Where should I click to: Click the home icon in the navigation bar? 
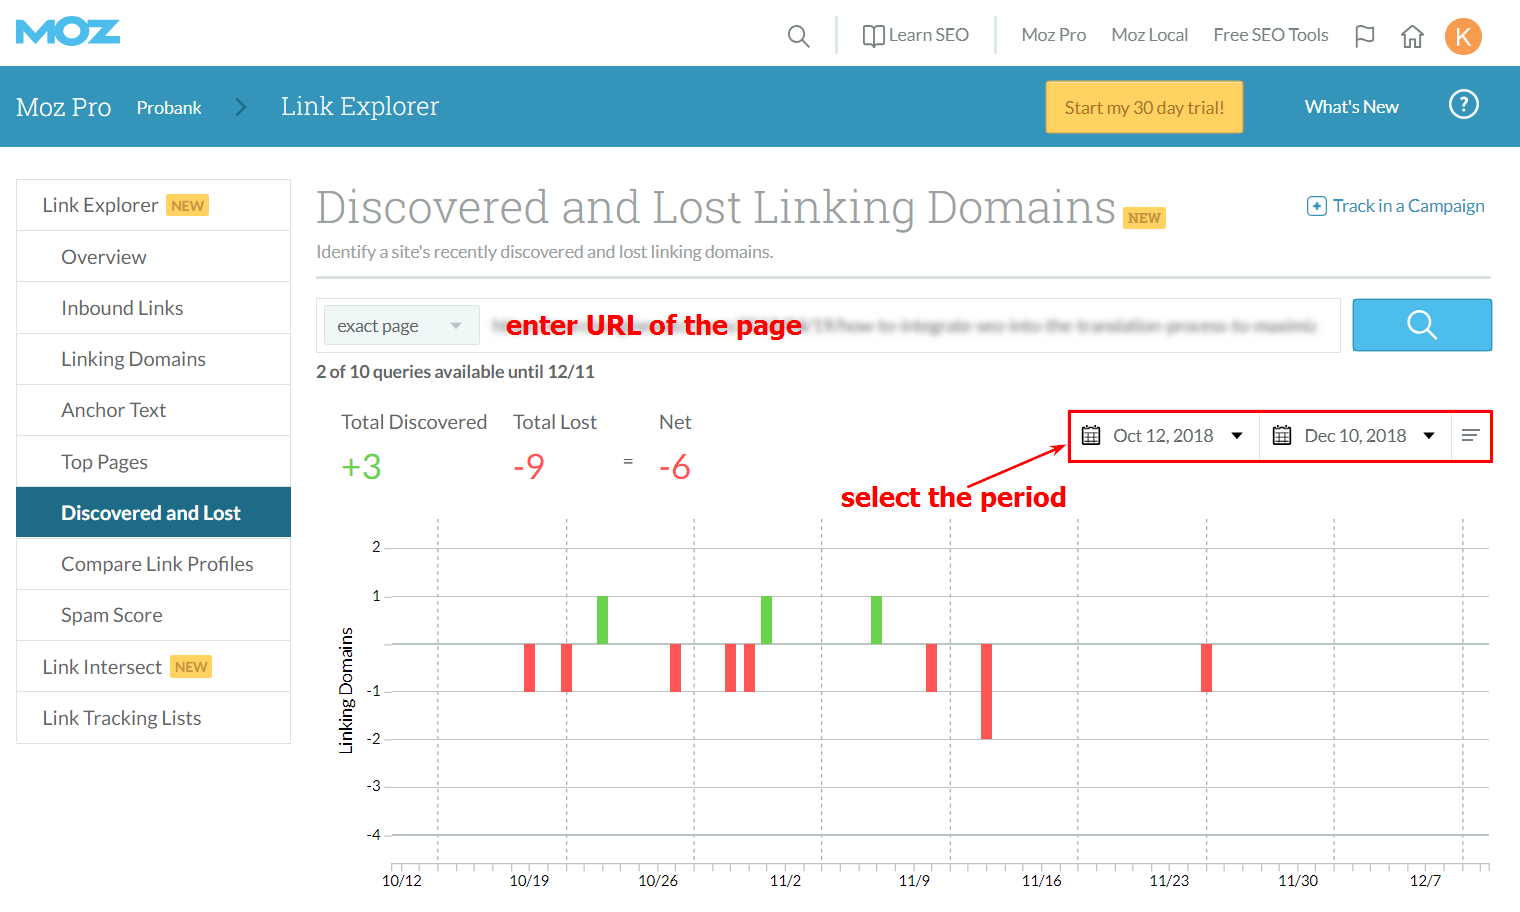pos(1412,35)
